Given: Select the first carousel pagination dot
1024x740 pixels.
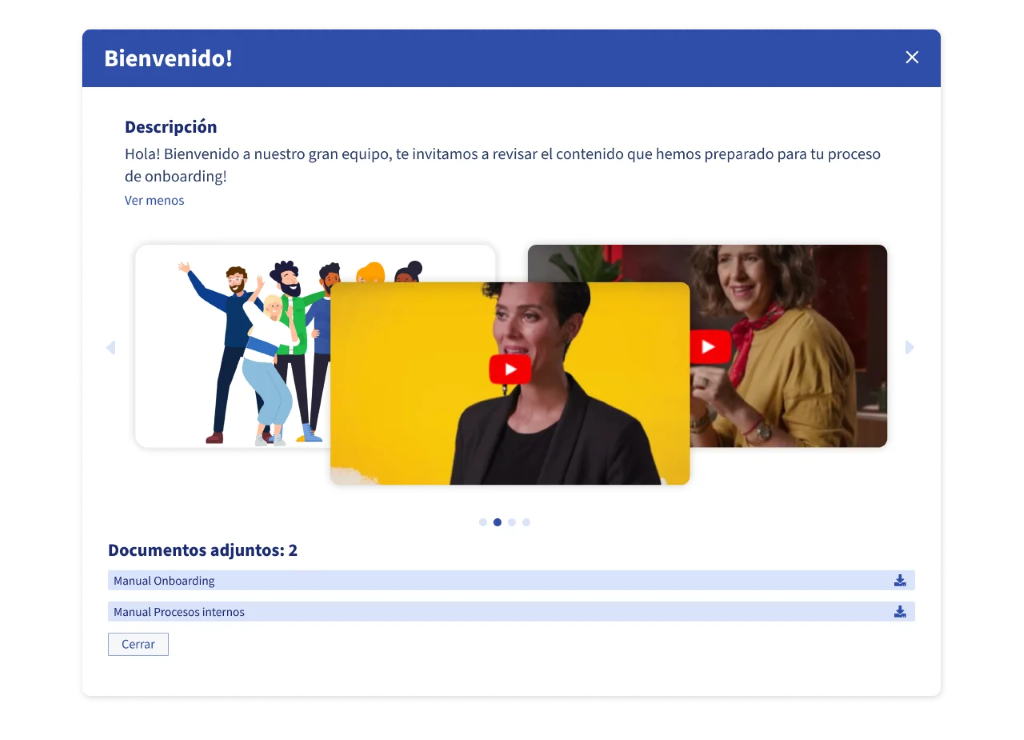Looking at the screenshot, I should tap(483, 522).
